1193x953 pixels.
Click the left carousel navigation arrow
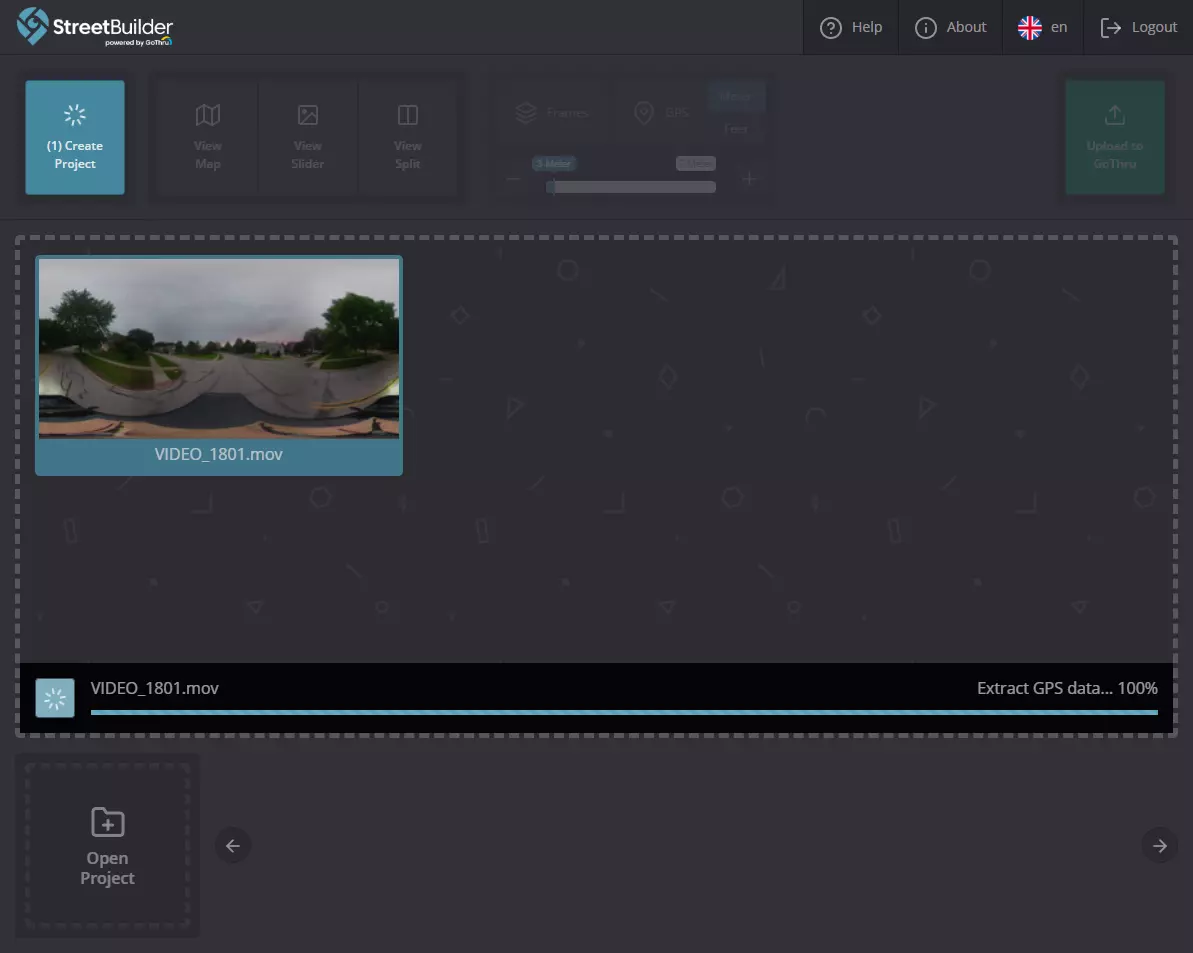coord(233,845)
